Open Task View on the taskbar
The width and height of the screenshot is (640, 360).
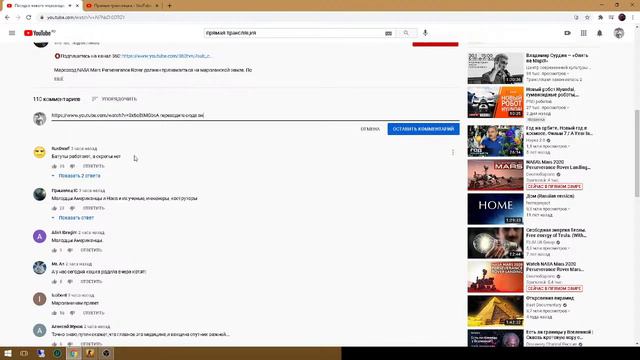(x=24, y=353)
